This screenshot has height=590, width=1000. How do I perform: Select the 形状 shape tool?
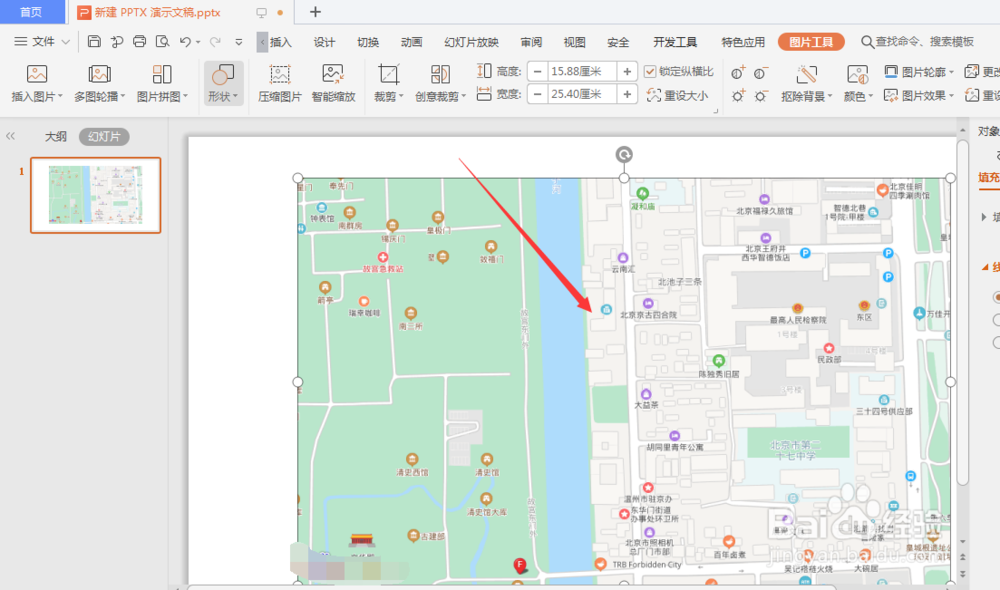pos(223,83)
